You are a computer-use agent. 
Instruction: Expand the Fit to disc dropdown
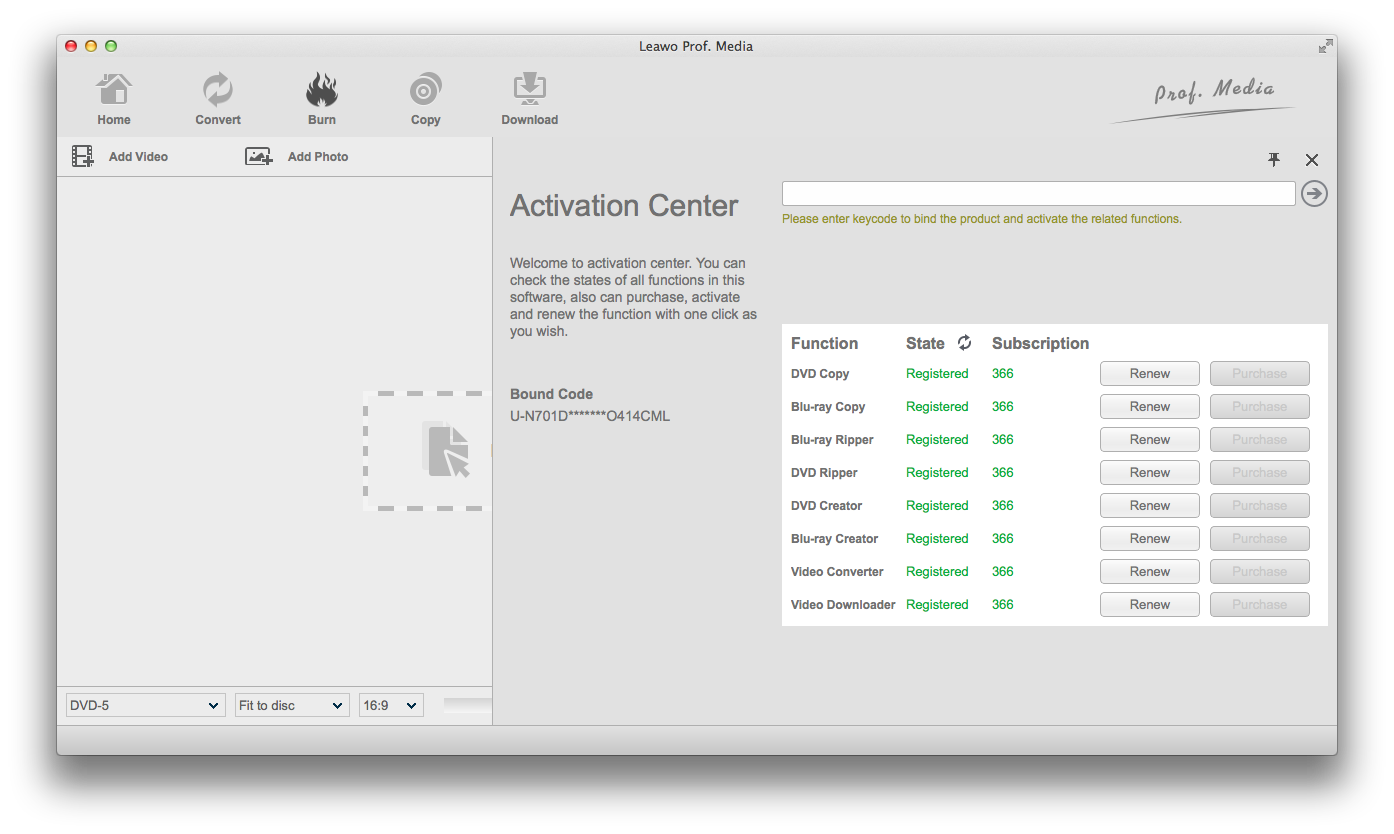pos(291,705)
